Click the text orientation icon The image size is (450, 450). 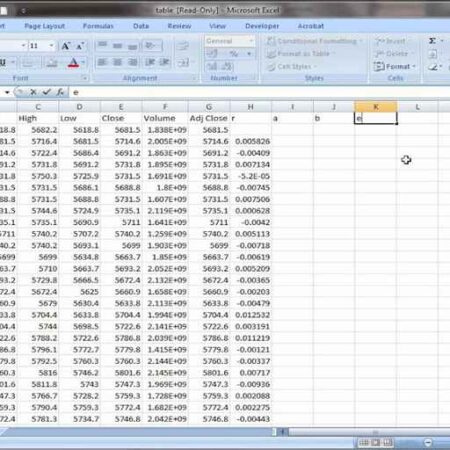click(x=150, y=45)
